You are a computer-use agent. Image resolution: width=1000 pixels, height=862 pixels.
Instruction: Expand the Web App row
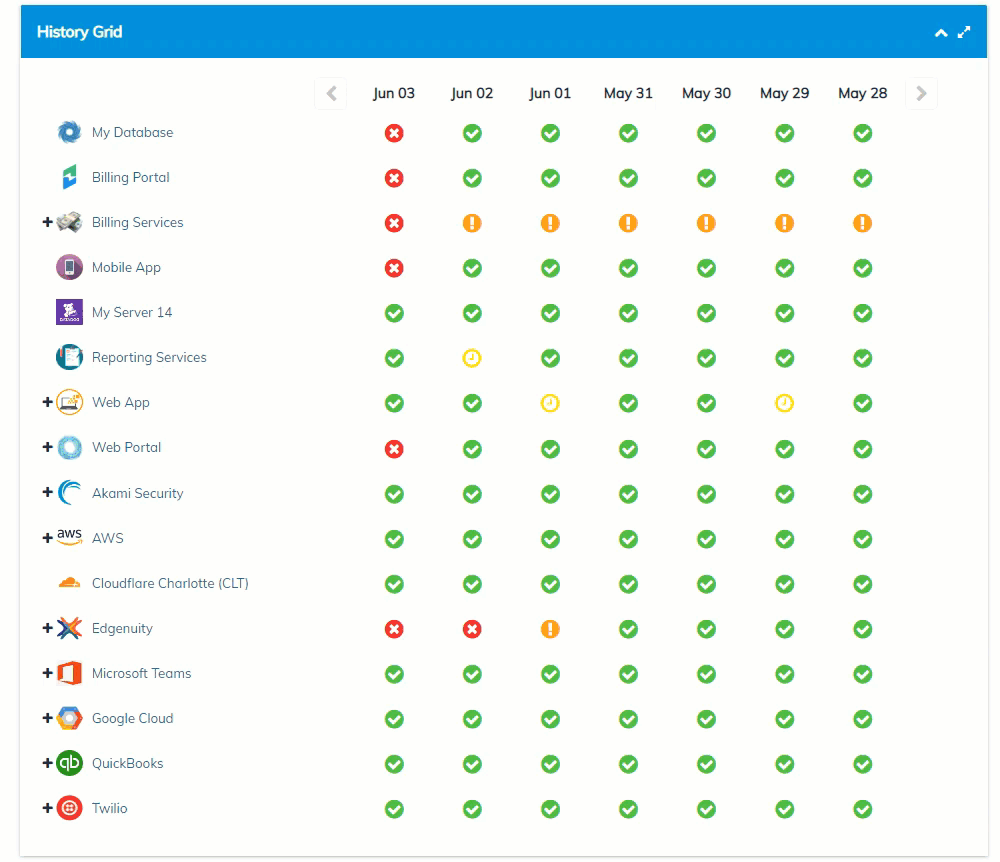point(47,402)
